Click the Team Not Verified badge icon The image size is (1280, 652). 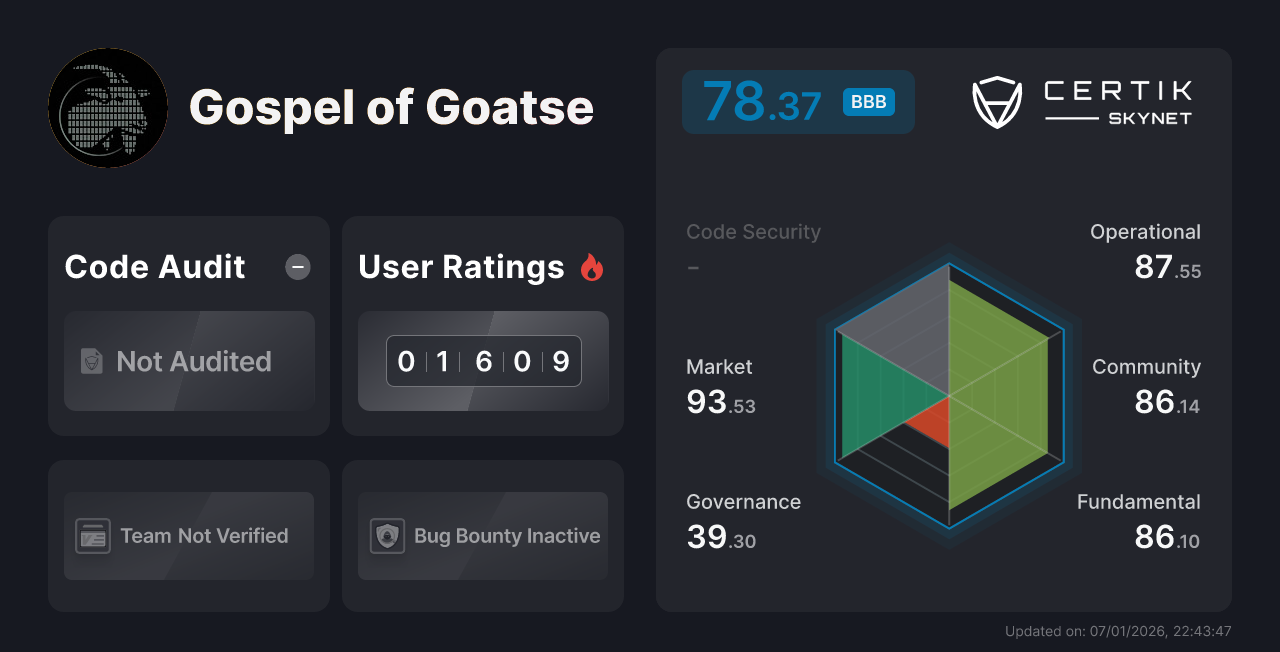[x=93, y=536]
